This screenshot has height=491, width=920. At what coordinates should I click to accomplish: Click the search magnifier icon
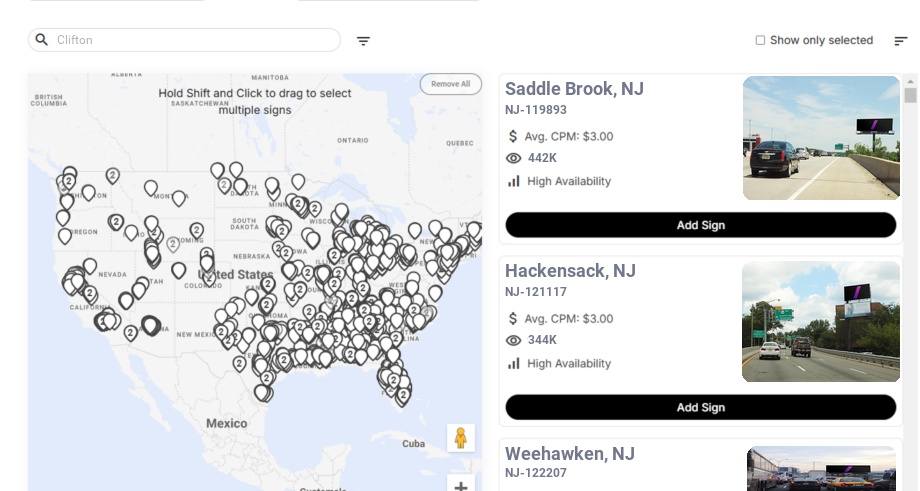click(42, 40)
